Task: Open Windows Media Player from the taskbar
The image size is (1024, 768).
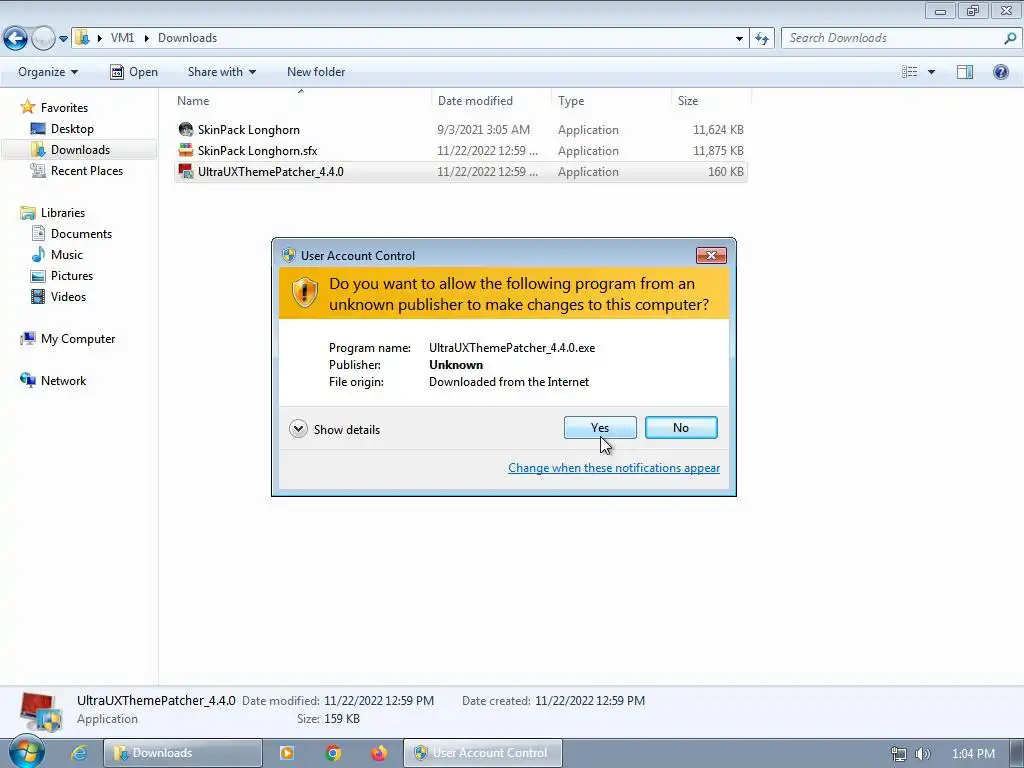Action: tap(286, 753)
